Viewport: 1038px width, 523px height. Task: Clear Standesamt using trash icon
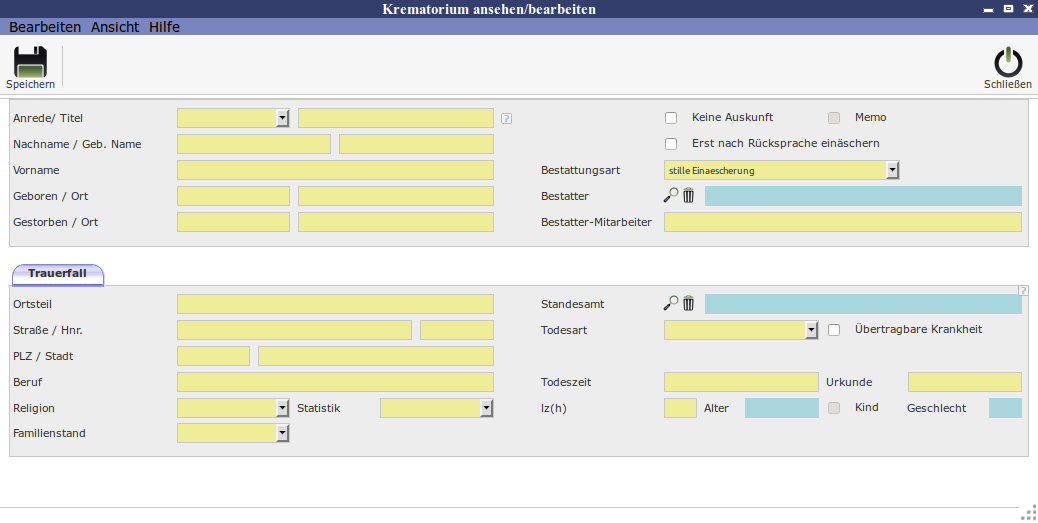click(688, 304)
